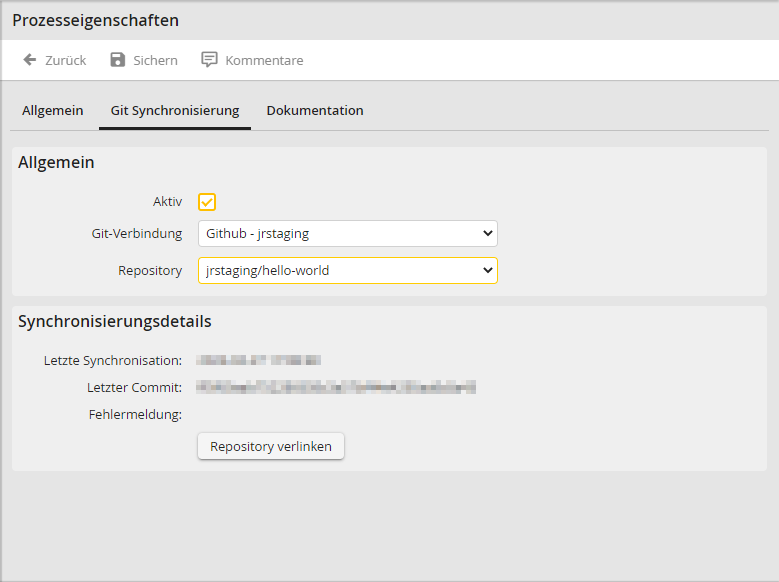This screenshot has height=582, width=779.
Task: Click the Synchronisierungsdetails section heading
Action: click(x=115, y=322)
